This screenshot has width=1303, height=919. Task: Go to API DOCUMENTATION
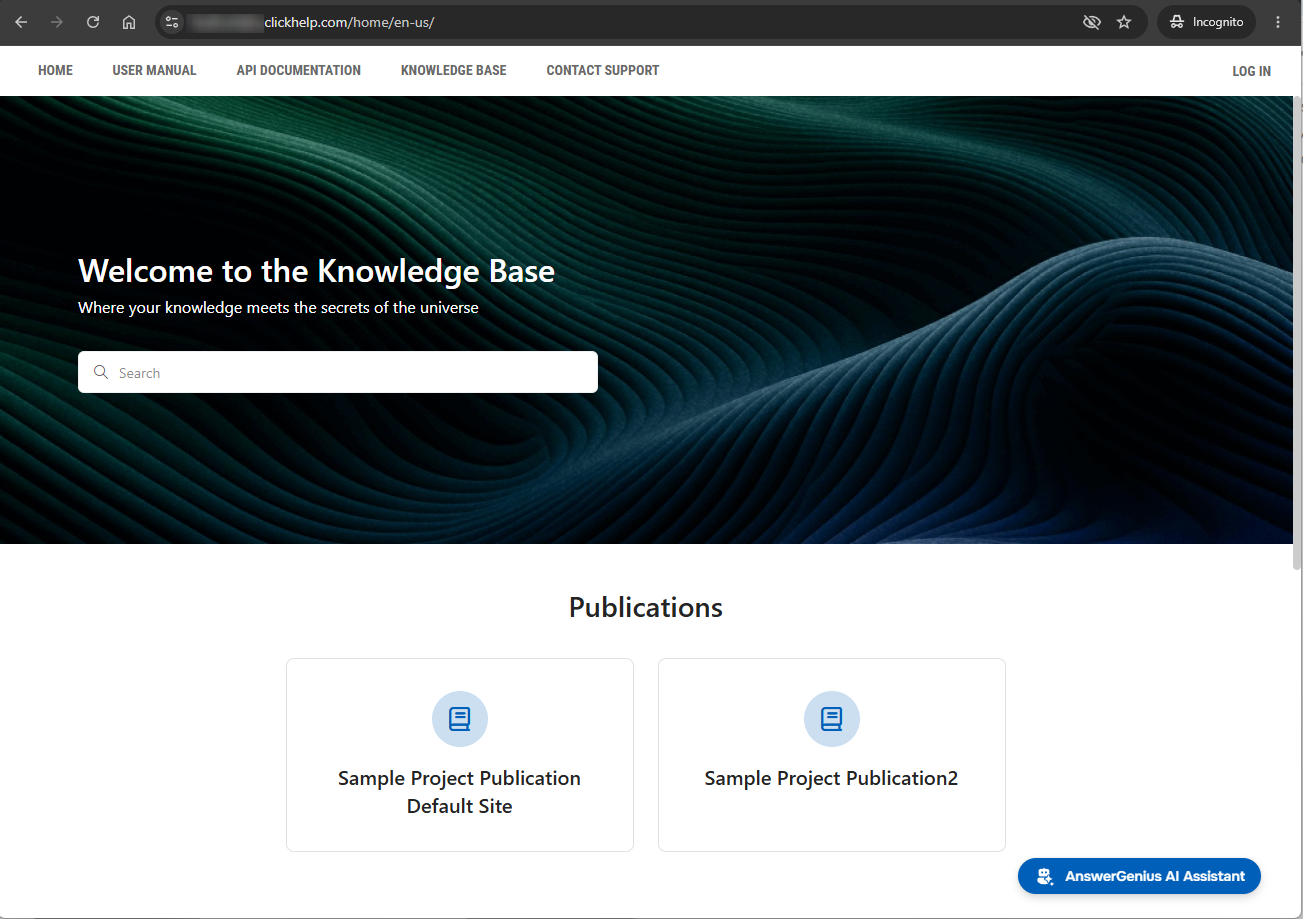299,70
